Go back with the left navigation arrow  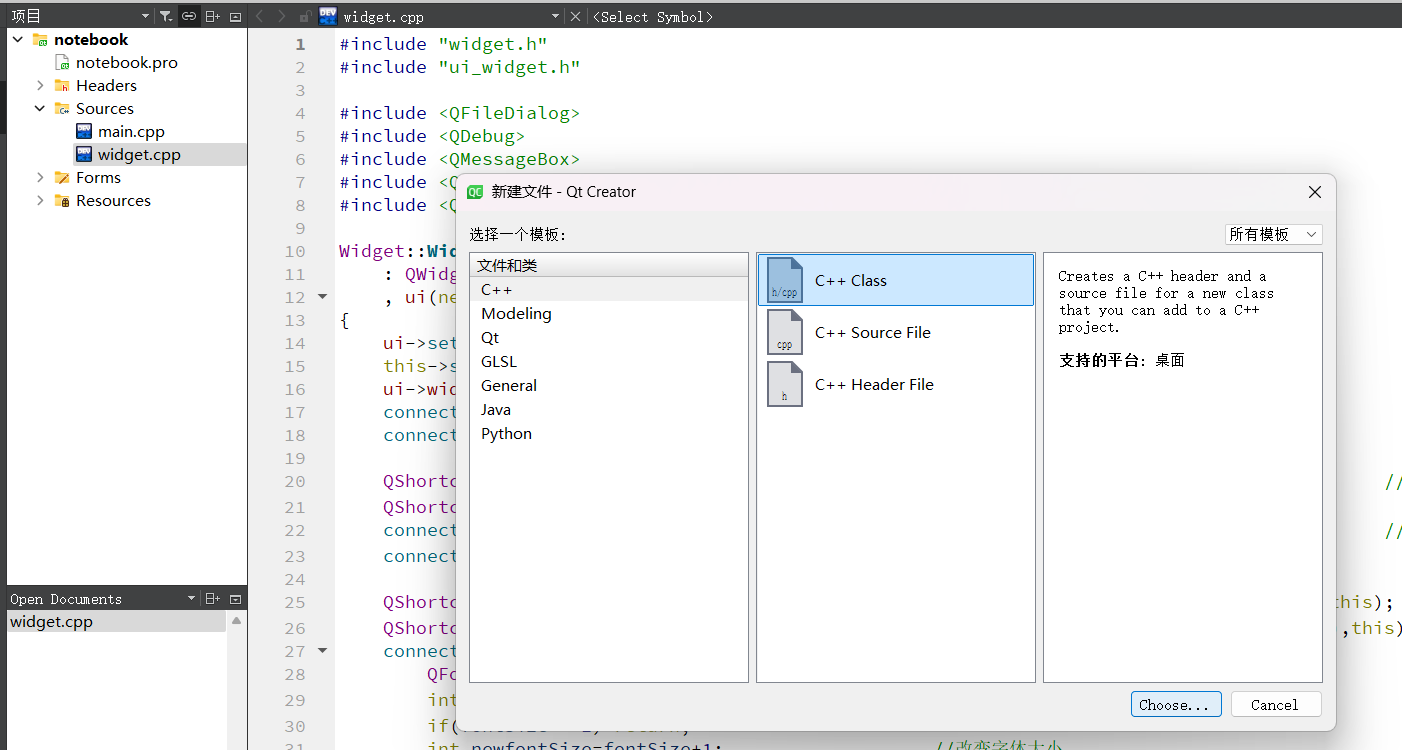(260, 16)
